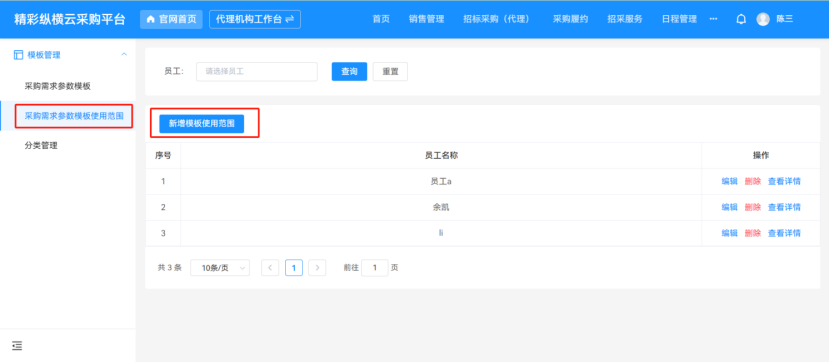Click 查看详情 for 余凯
Viewport: 829px width, 362px height.
point(784,207)
